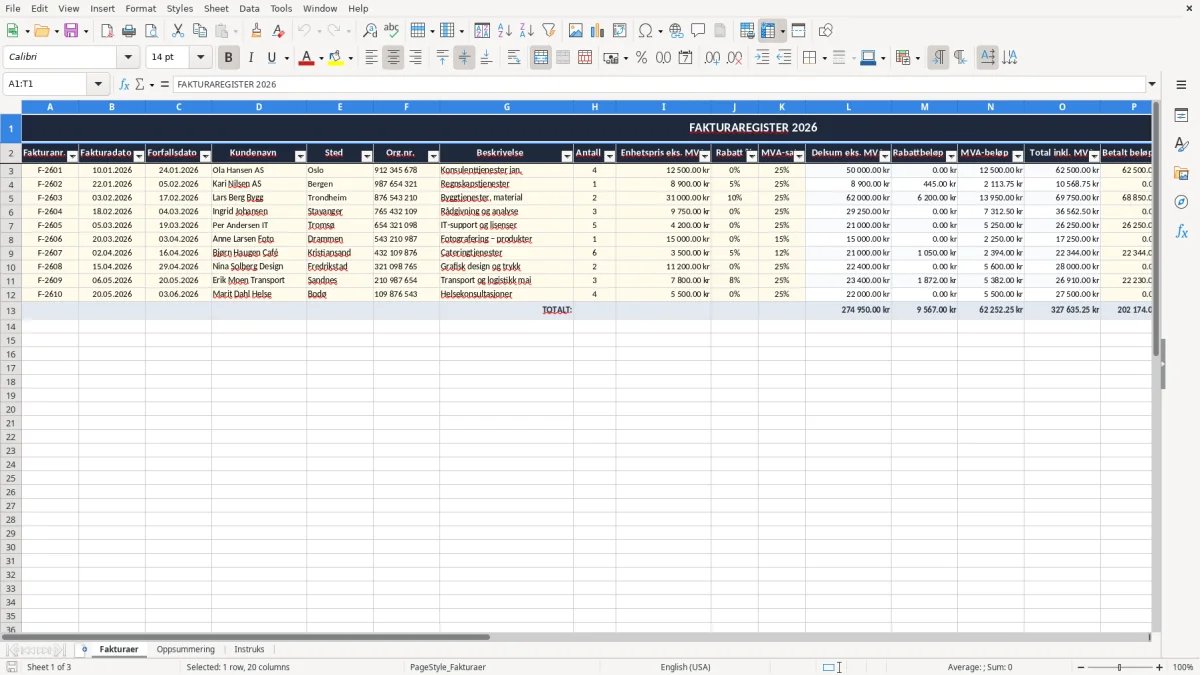Open the sidebar Properties panel
The width and height of the screenshot is (1200, 675).
point(1181,116)
